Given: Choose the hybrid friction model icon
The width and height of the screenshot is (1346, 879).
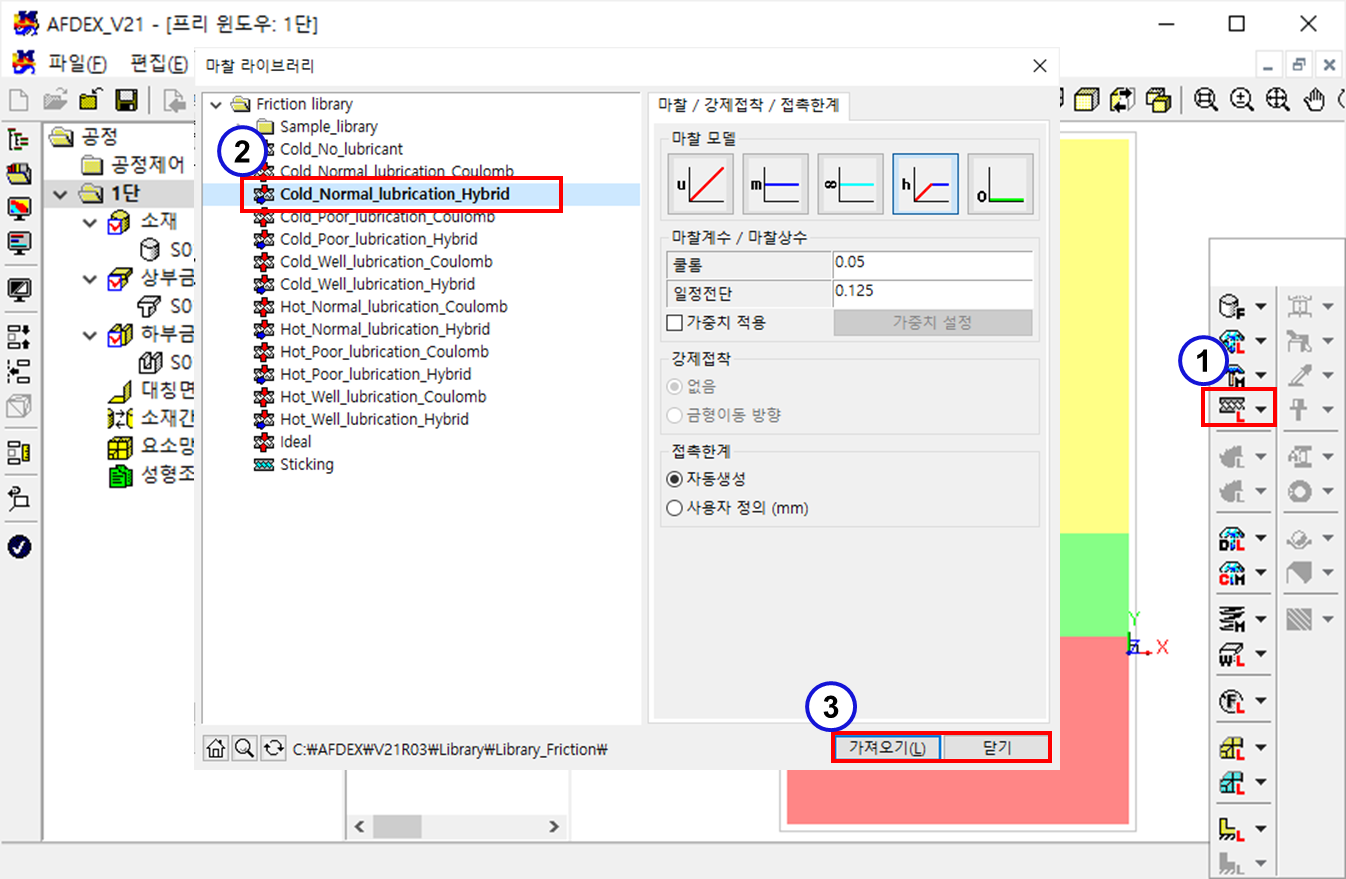Looking at the screenshot, I should pos(925,185).
